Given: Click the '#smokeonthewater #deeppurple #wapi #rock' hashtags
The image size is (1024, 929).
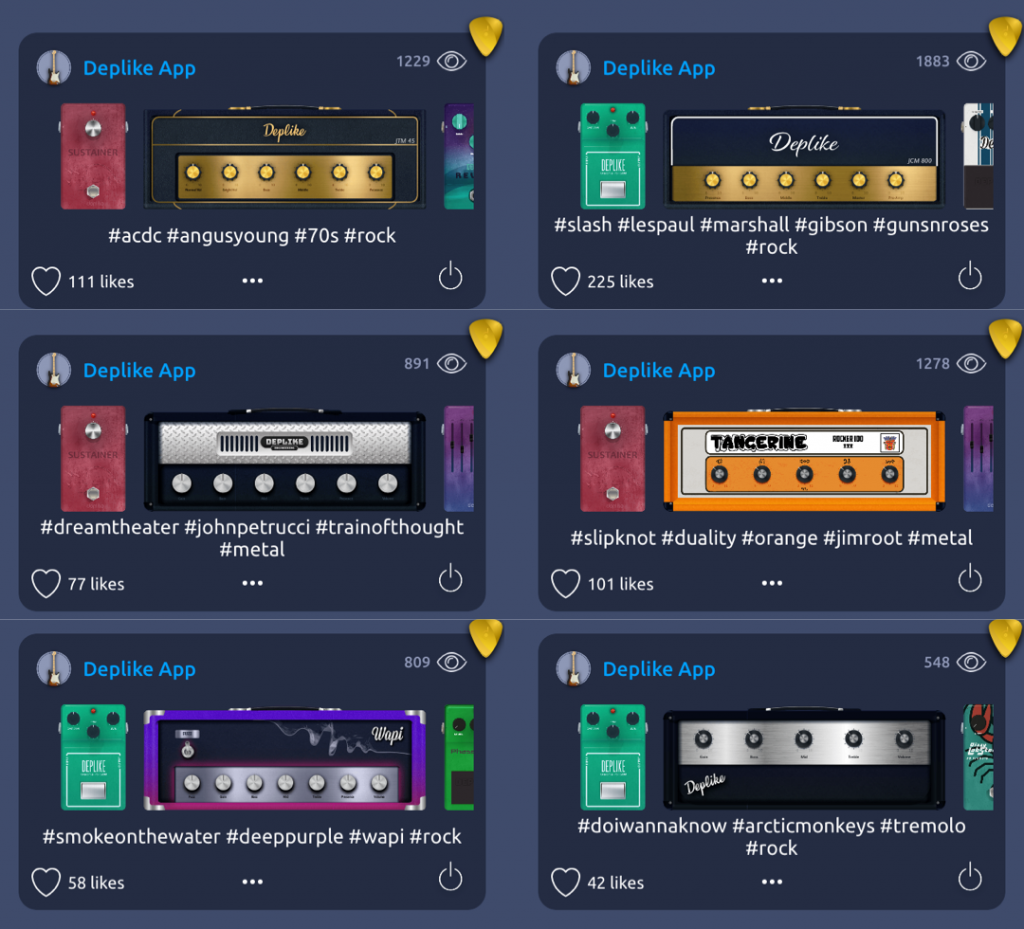Looking at the screenshot, I should [252, 836].
